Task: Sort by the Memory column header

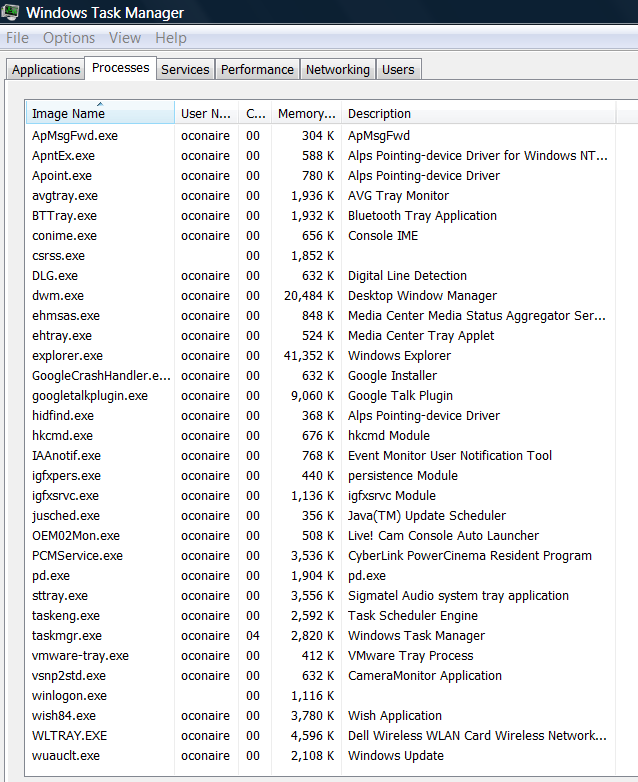Action: (x=307, y=114)
